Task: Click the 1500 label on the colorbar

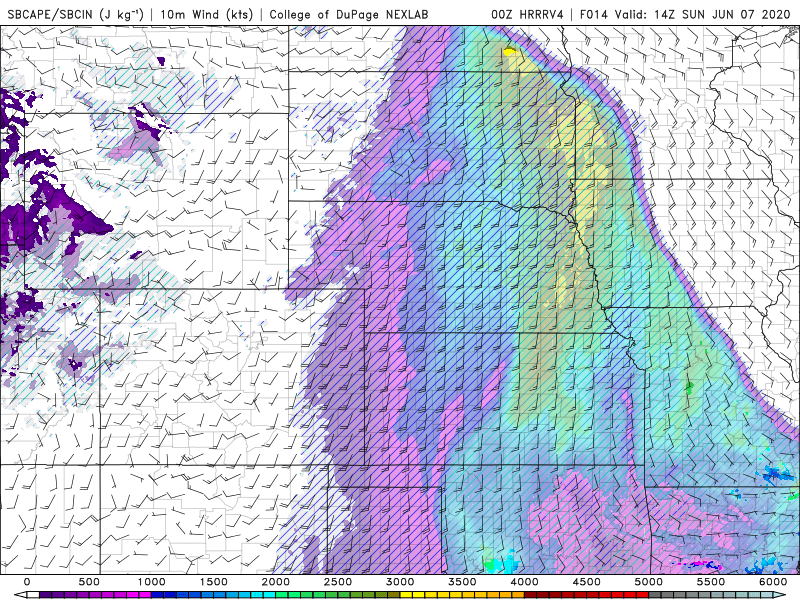Action: point(214,582)
